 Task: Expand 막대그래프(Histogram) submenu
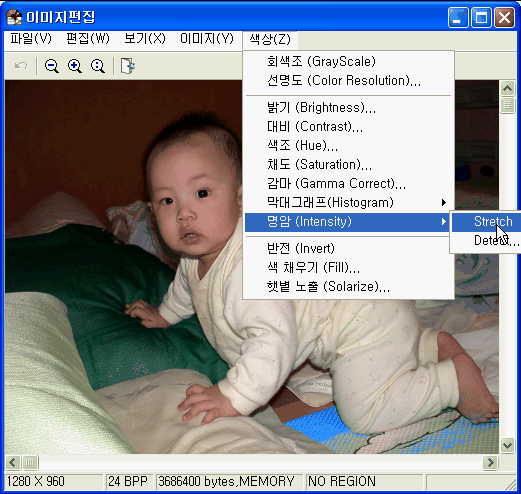349,203
